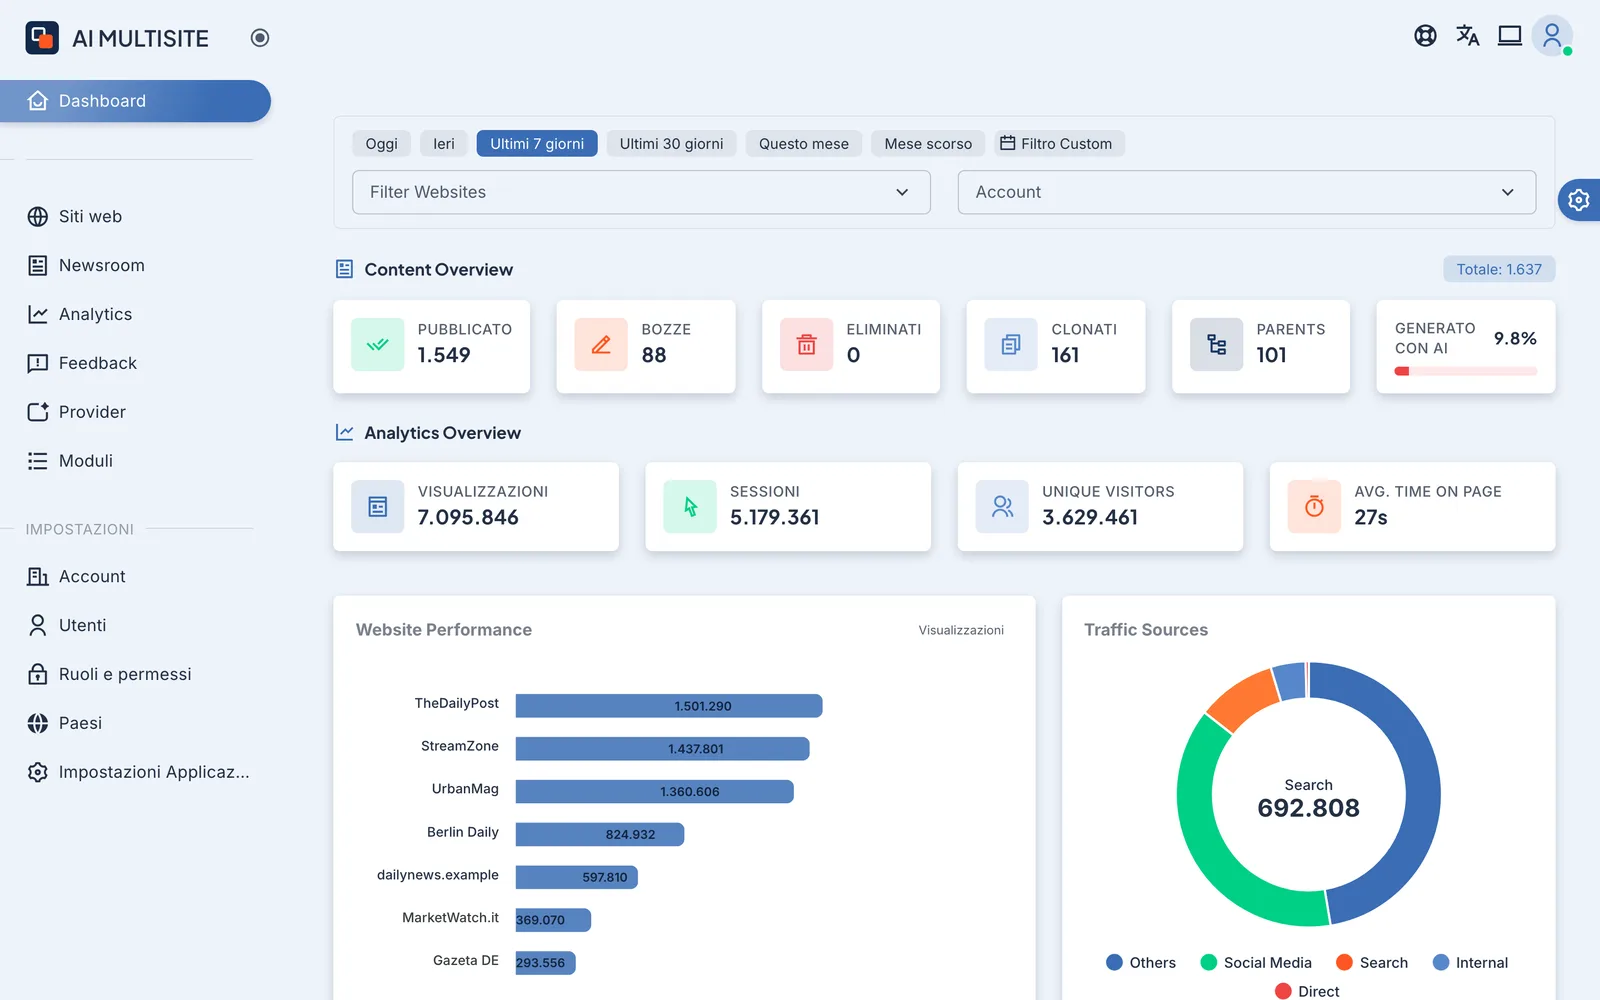Click the laptop display mode icon
The height and width of the screenshot is (1000, 1600).
(1509, 36)
